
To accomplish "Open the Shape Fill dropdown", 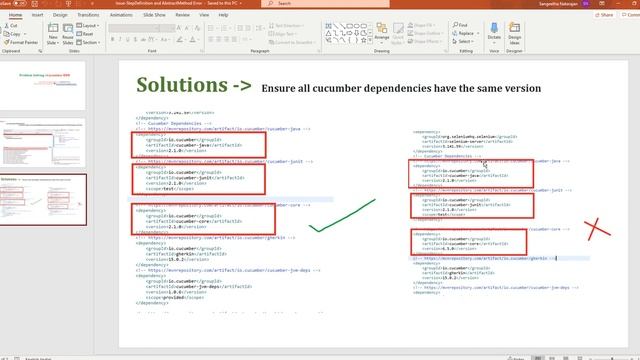I will (x=422, y=25).
